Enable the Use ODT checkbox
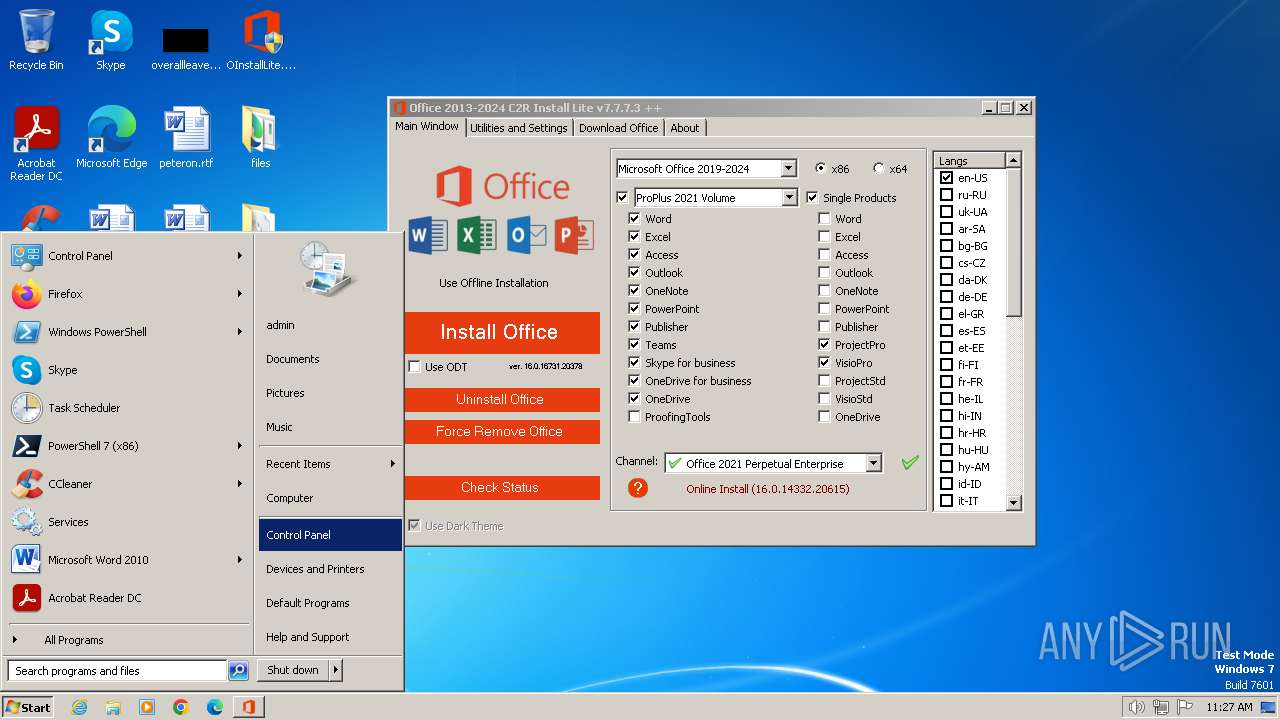The width and height of the screenshot is (1280, 720). tap(414, 367)
